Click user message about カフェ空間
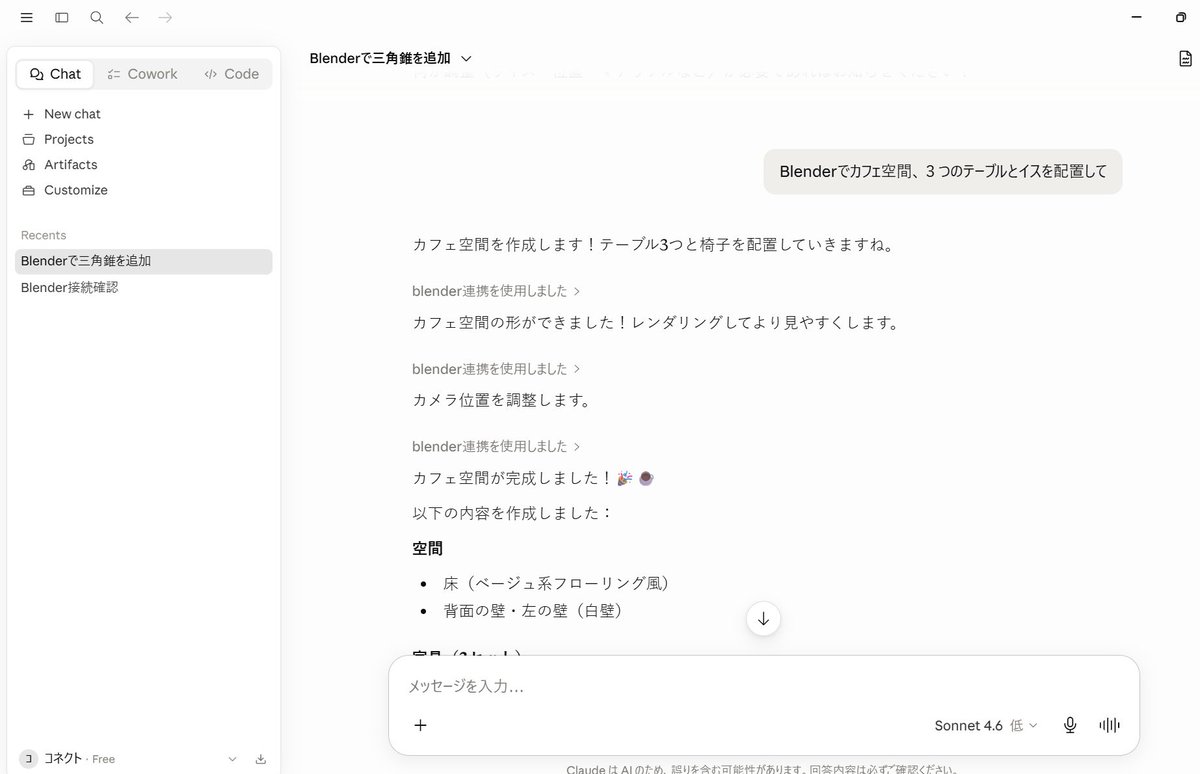This screenshot has width=1200, height=774. coord(943,172)
